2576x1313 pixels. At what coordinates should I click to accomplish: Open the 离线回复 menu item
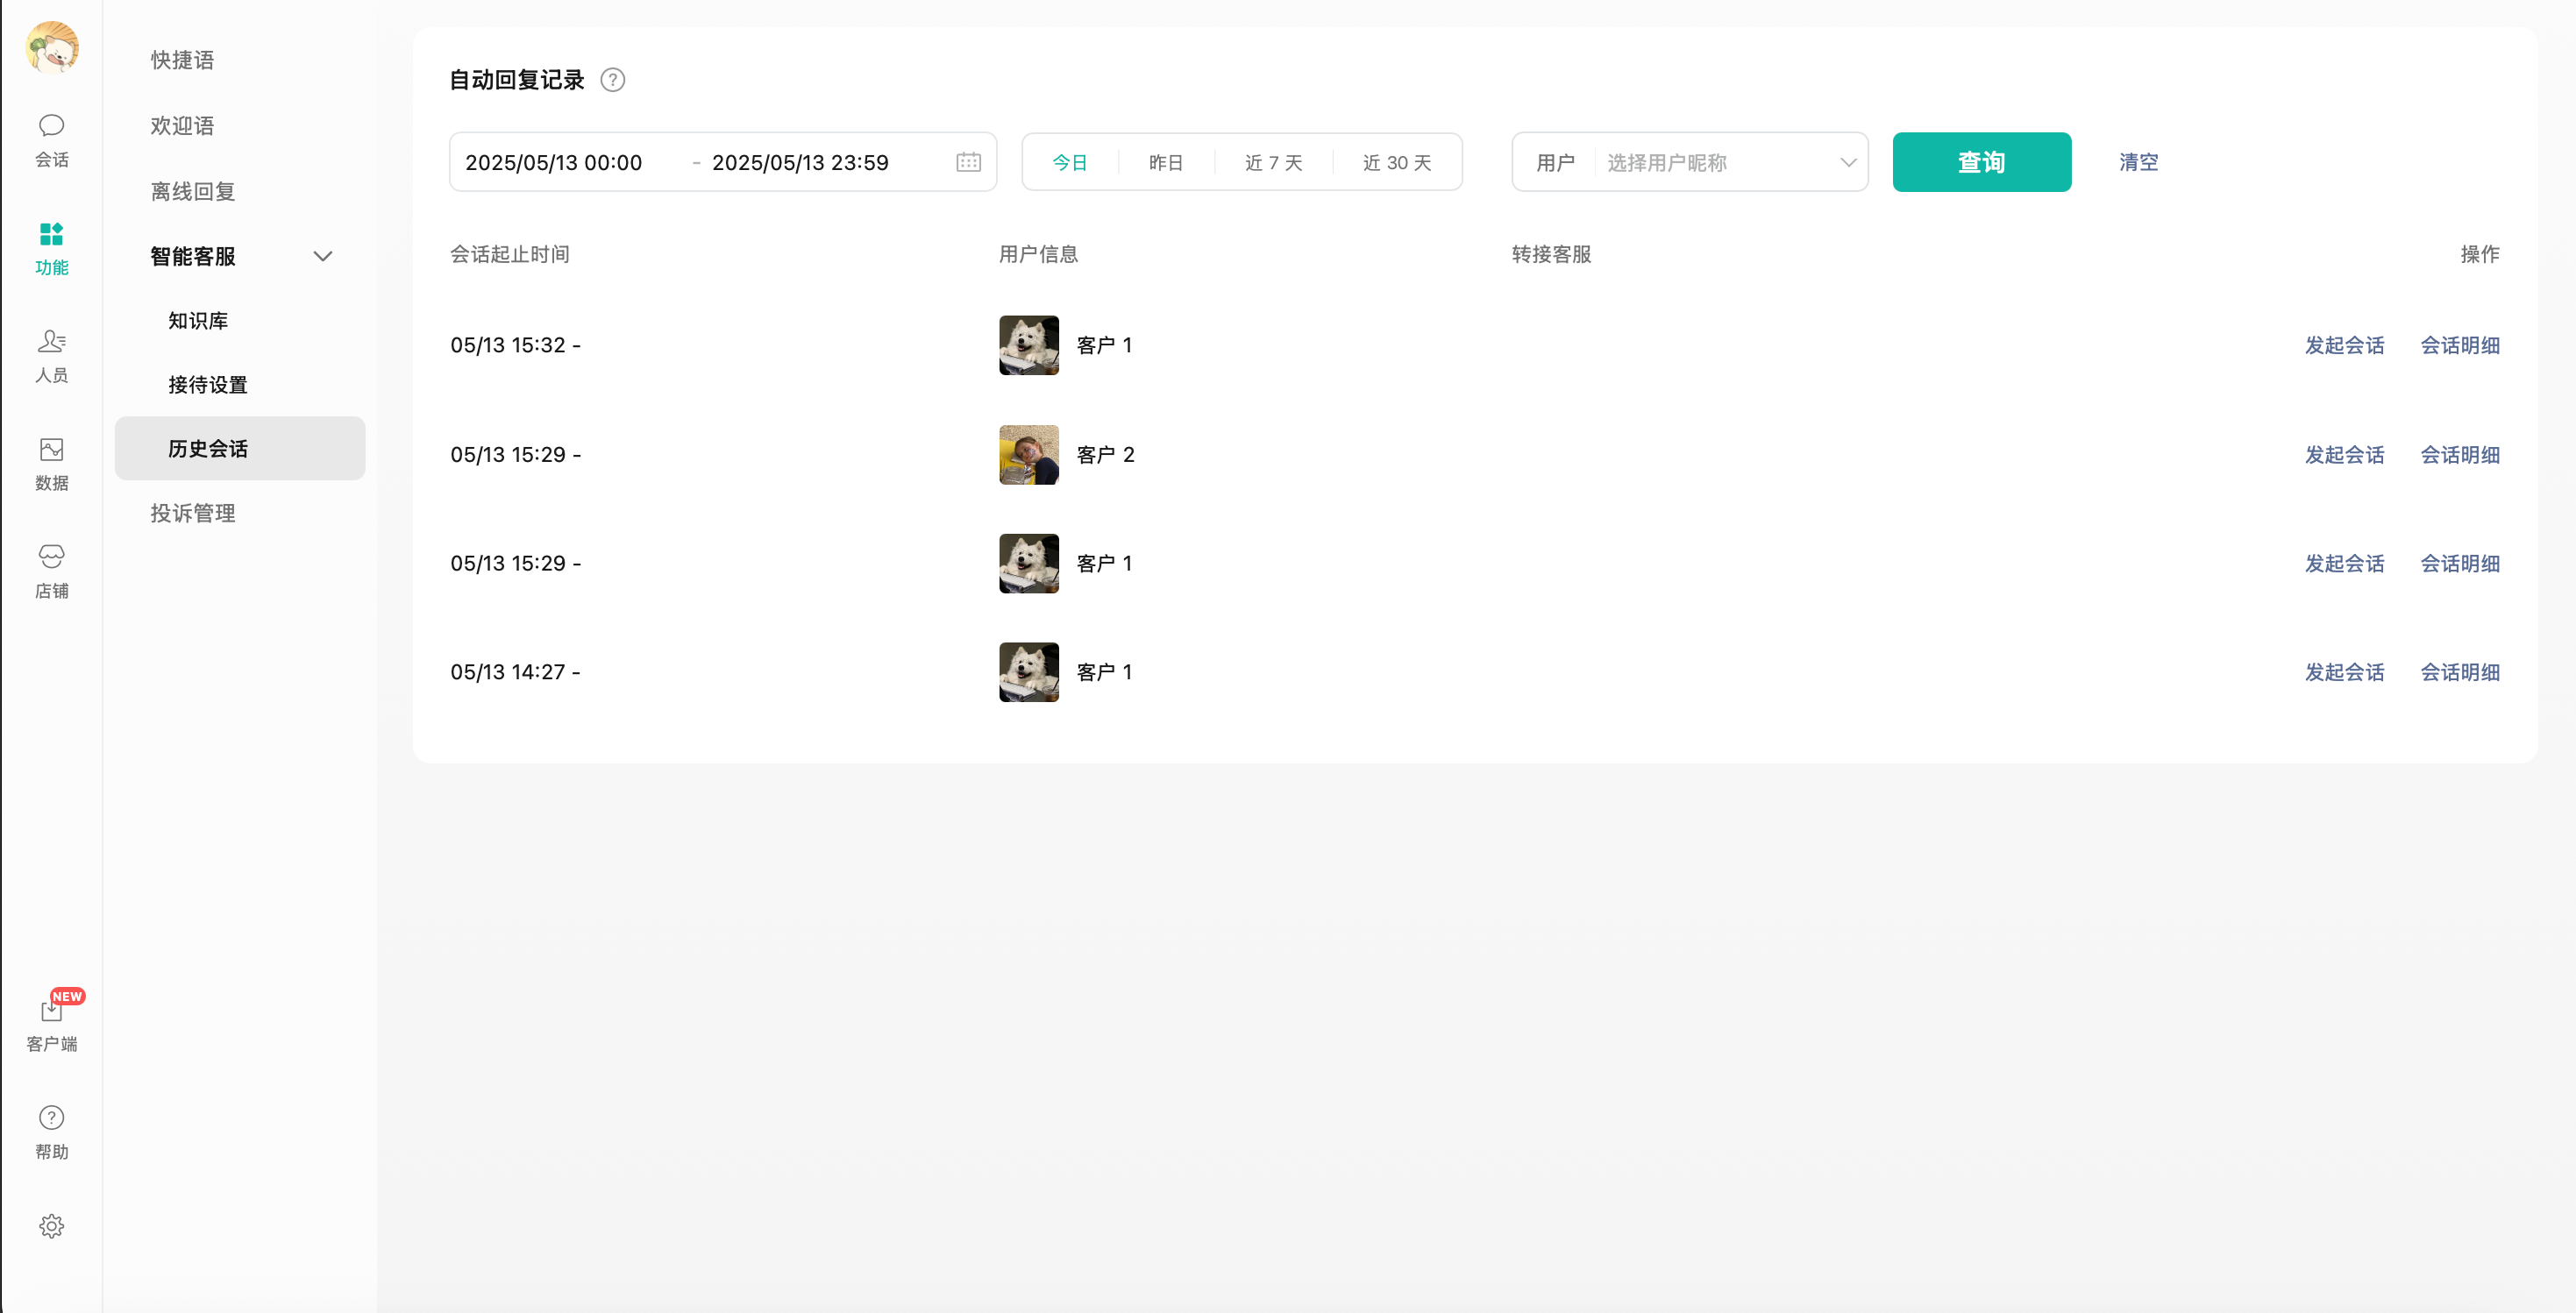193,191
